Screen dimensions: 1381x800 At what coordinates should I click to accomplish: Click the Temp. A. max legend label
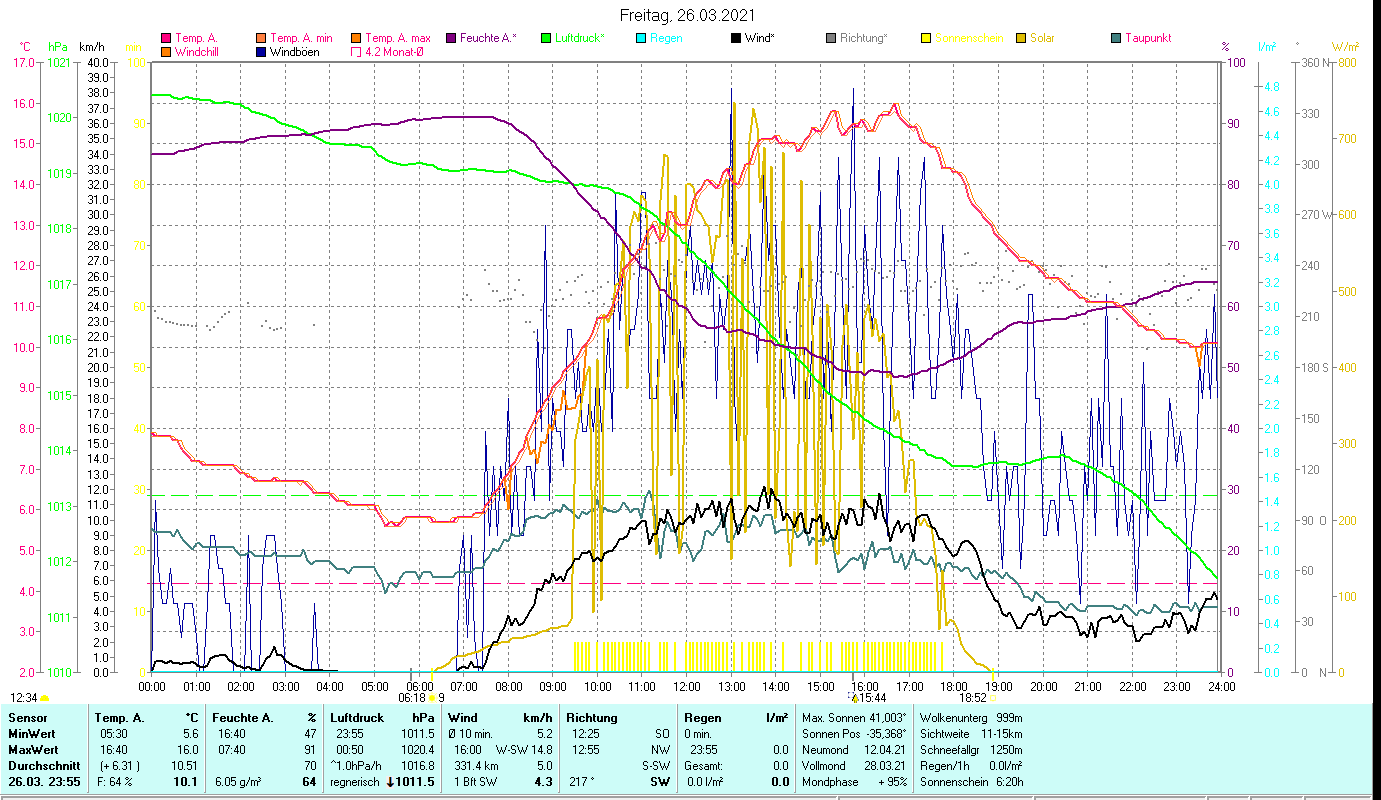pyautogui.click(x=397, y=38)
